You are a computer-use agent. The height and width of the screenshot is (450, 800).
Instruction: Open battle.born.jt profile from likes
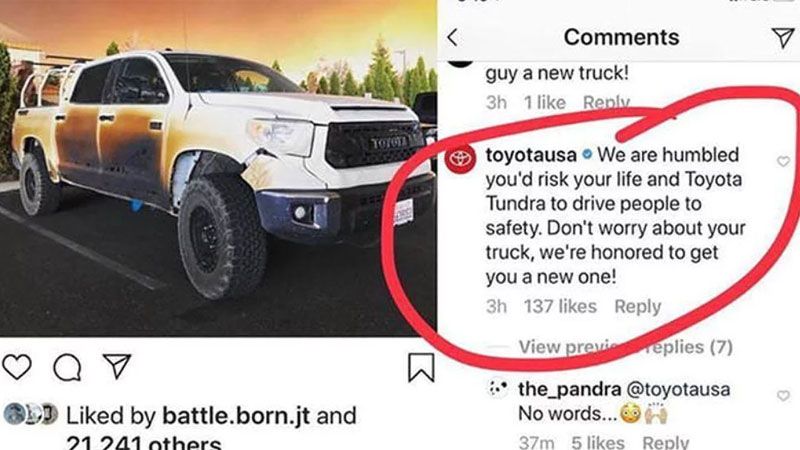[236, 416]
